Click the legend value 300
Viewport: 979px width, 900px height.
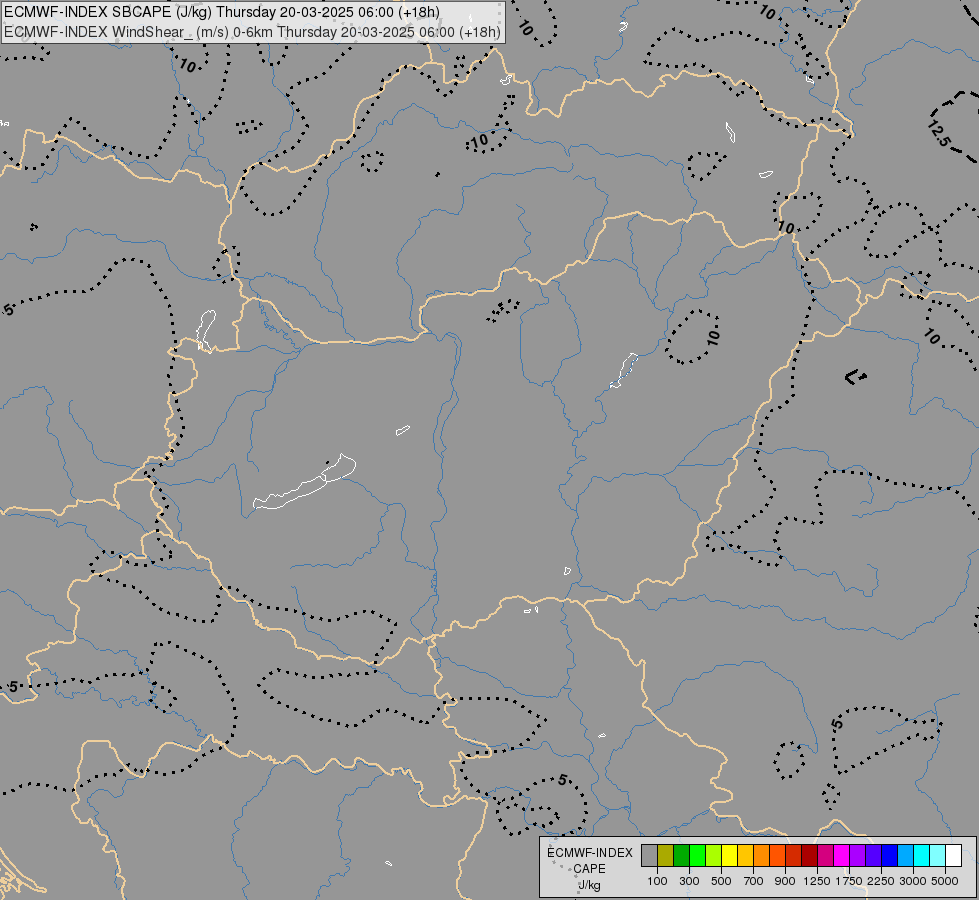689,881
